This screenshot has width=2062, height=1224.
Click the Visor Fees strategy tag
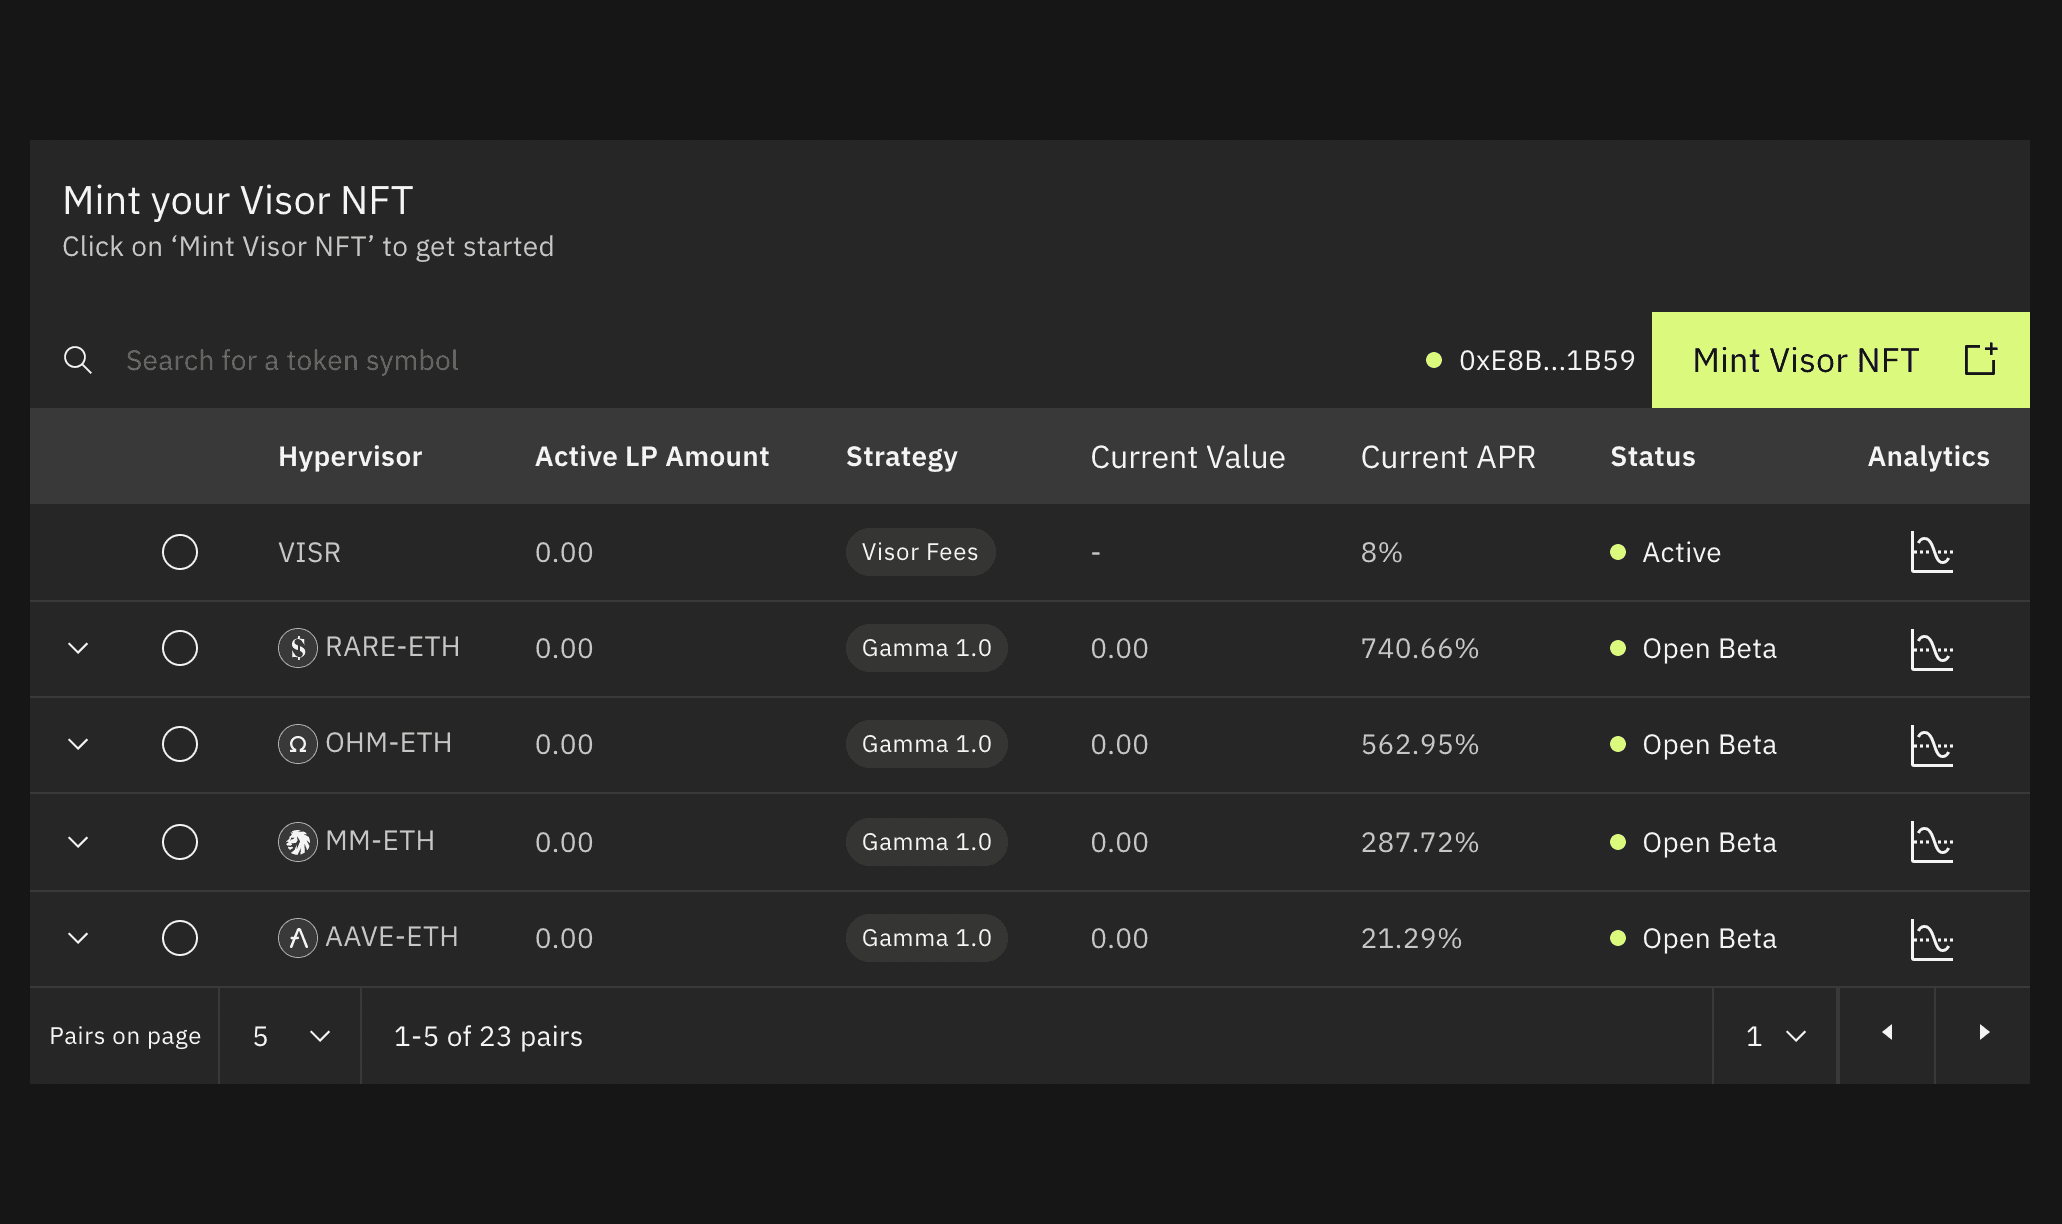coord(920,552)
